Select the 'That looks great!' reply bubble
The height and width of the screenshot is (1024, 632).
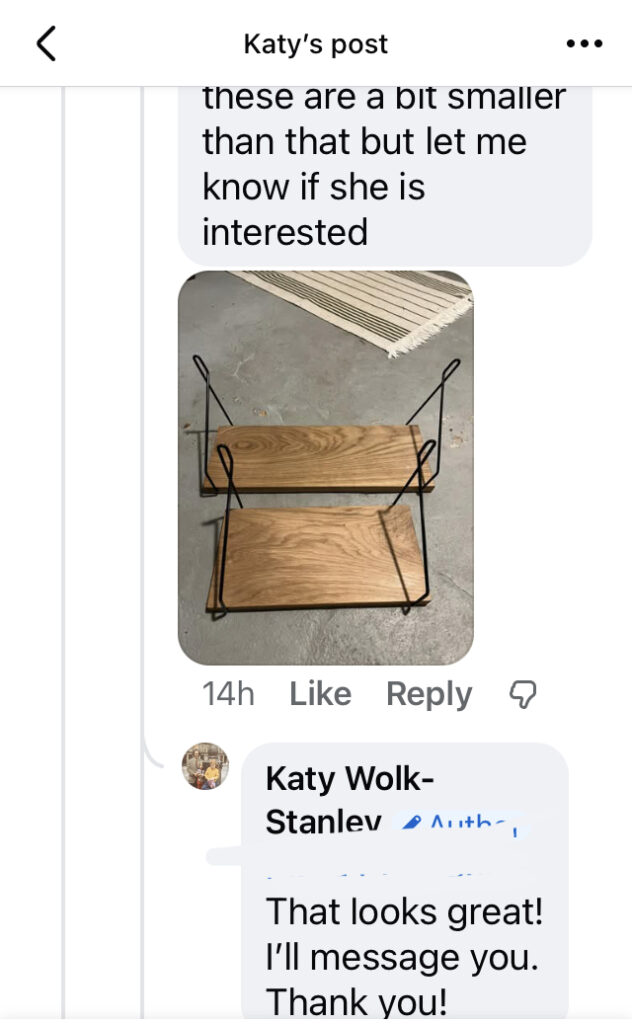[x=405, y=882]
